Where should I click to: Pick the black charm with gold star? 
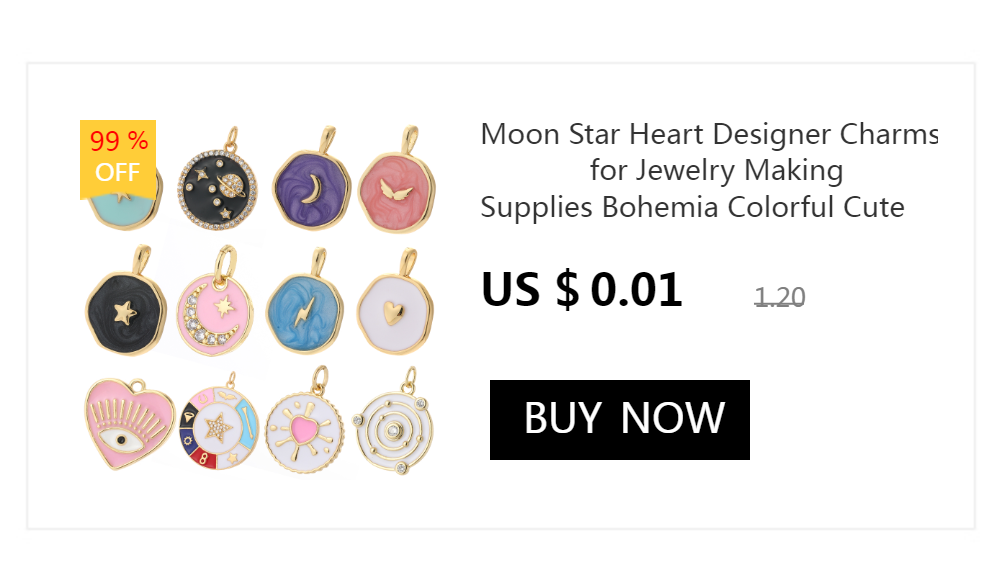[124, 311]
